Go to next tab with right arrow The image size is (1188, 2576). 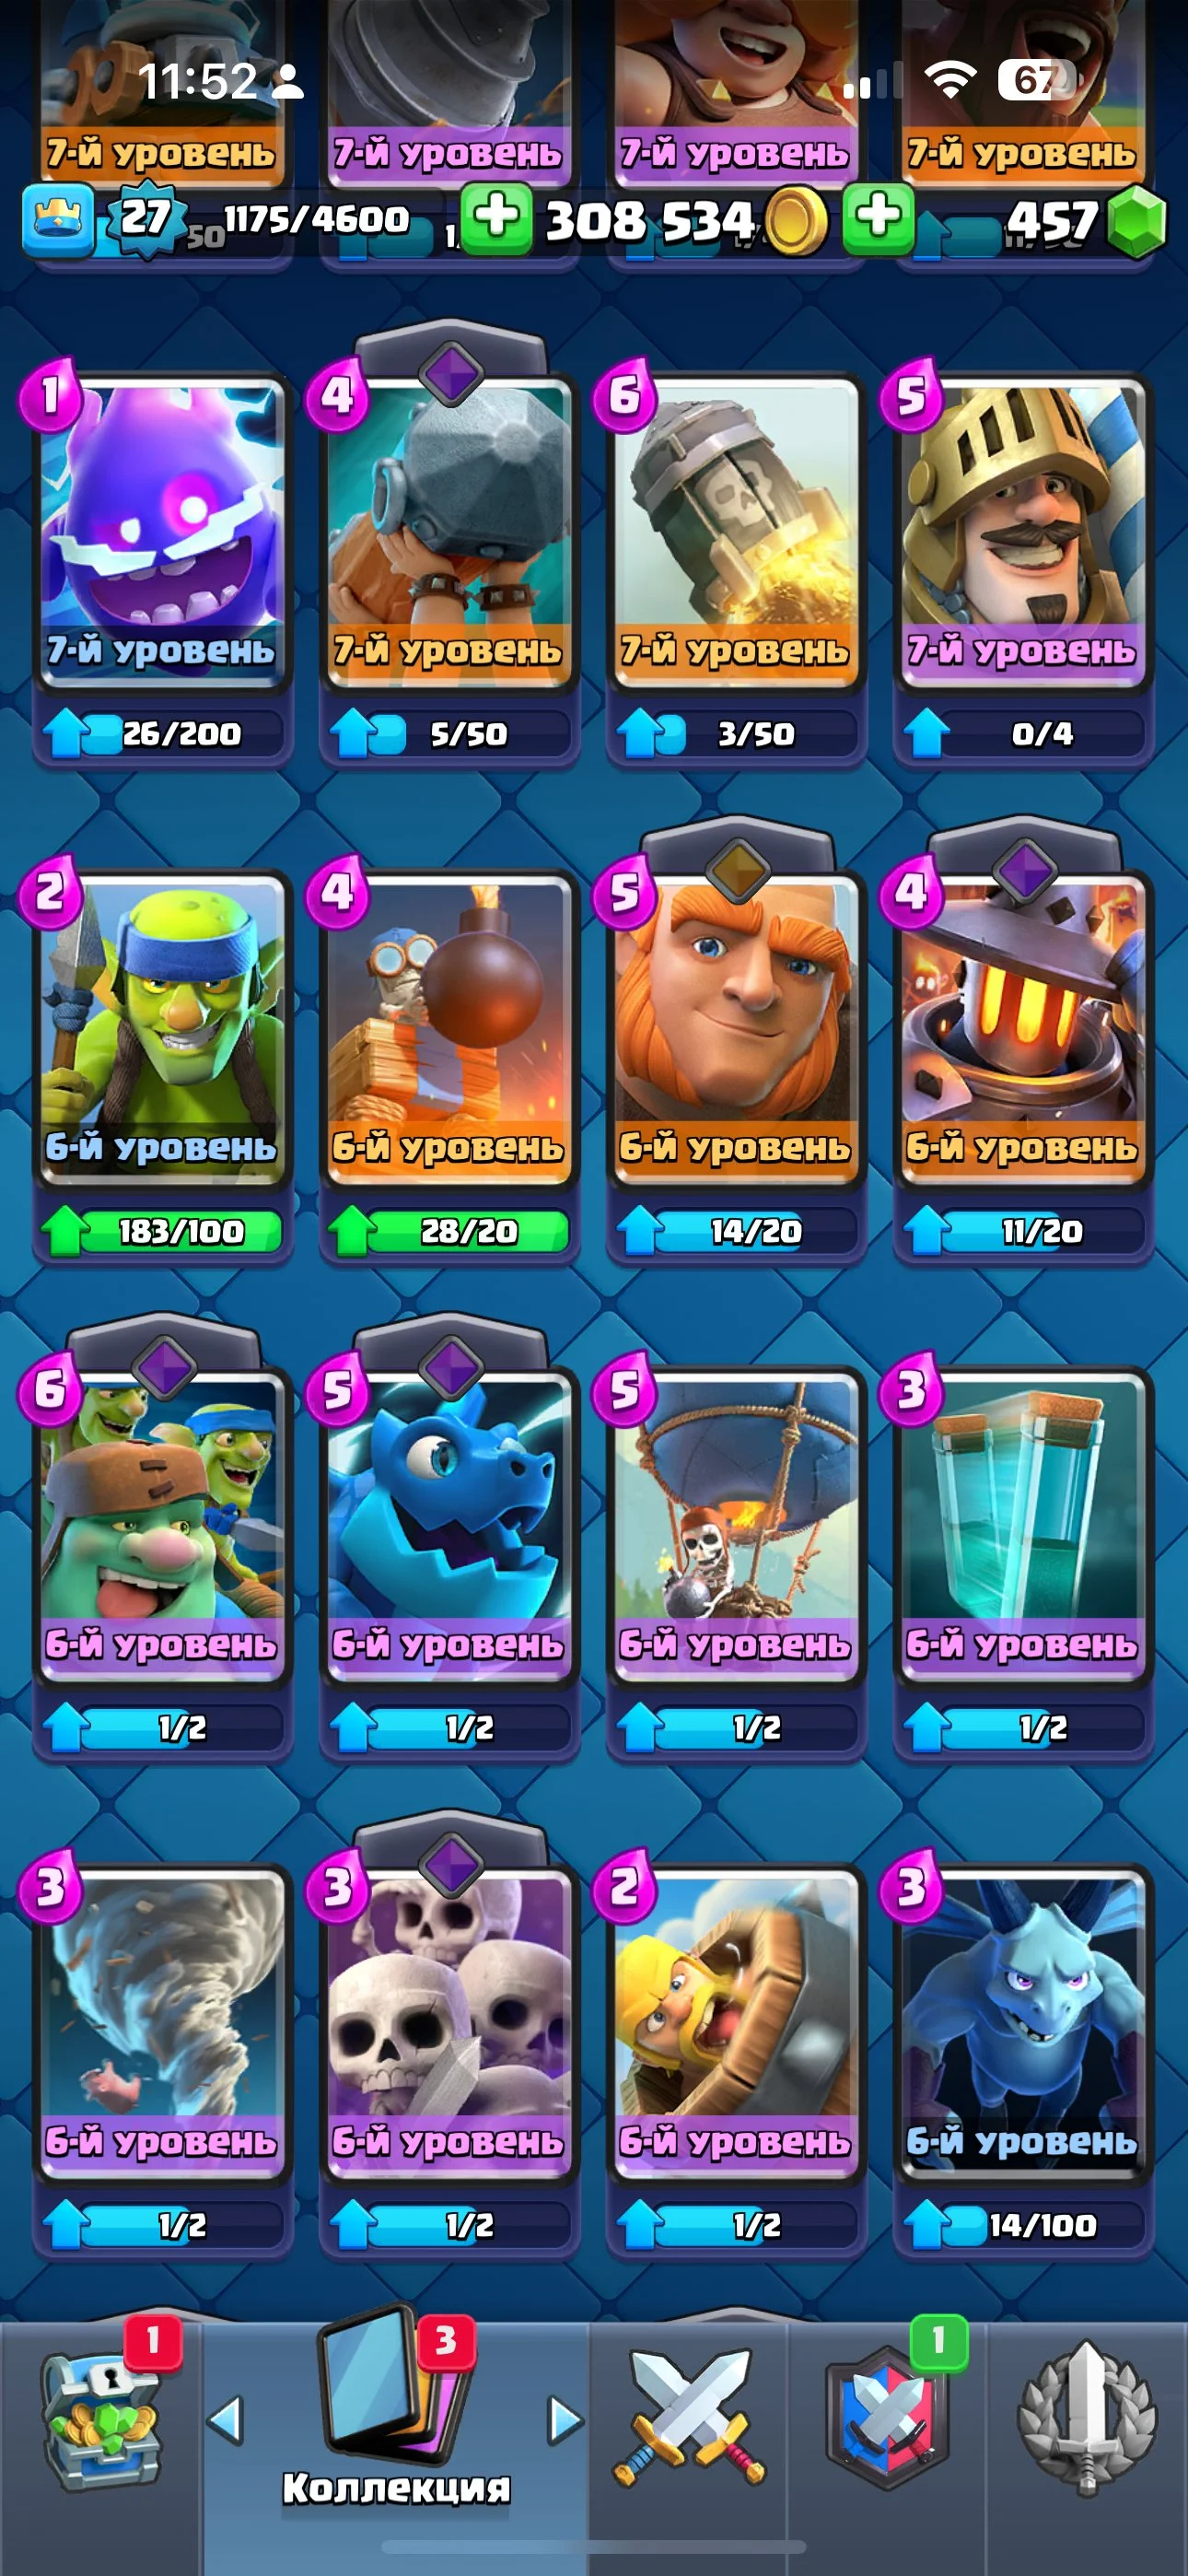coord(565,2421)
